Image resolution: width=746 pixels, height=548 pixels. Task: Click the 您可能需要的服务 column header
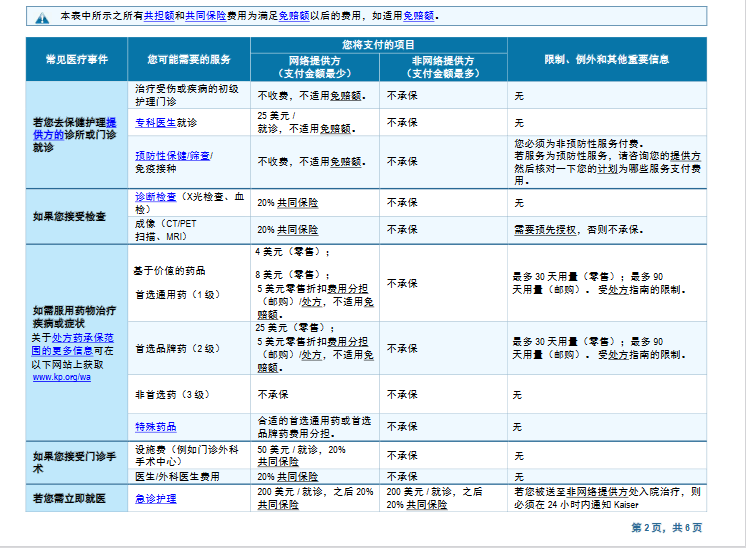pos(188,60)
